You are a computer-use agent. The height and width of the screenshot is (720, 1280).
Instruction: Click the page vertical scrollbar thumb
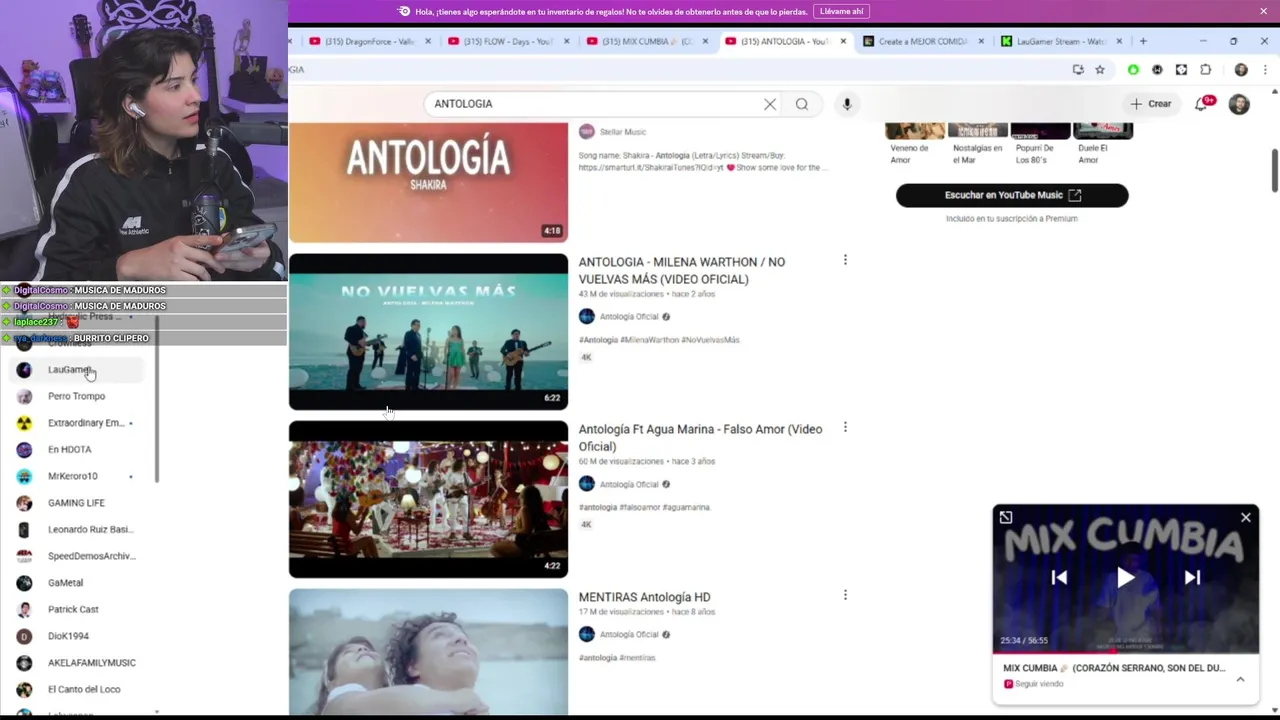tap(1275, 170)
